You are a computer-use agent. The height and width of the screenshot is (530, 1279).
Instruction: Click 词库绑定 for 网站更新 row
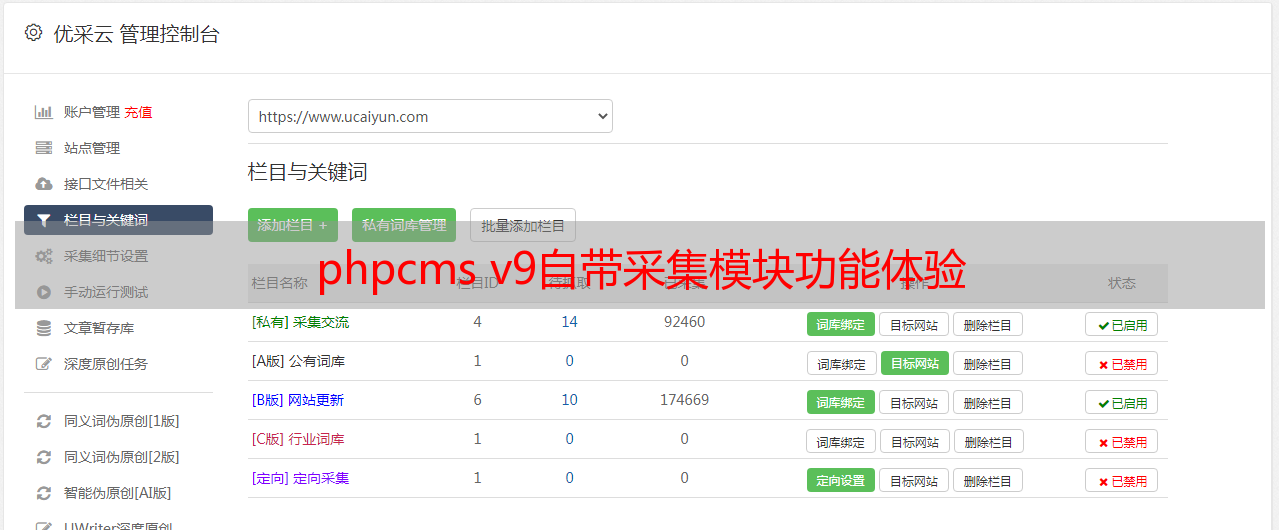click(841, 402)
